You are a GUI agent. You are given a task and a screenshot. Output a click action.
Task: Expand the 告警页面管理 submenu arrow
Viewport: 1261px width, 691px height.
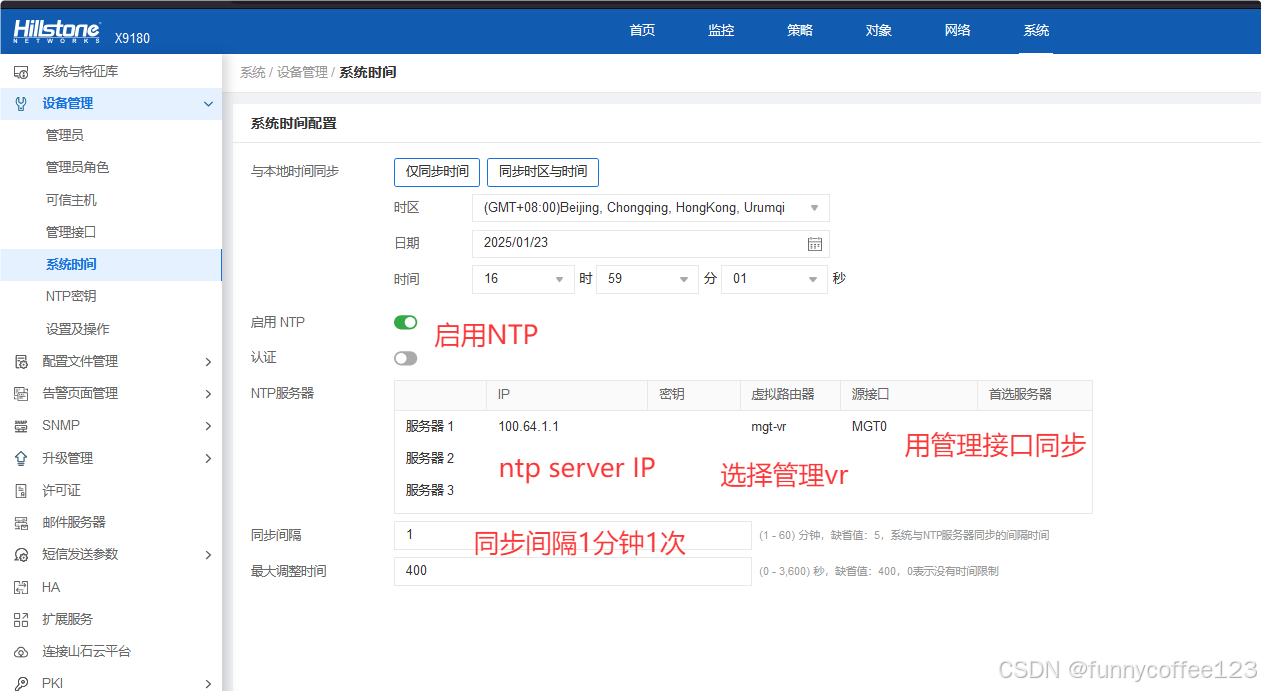click(208, 394)
